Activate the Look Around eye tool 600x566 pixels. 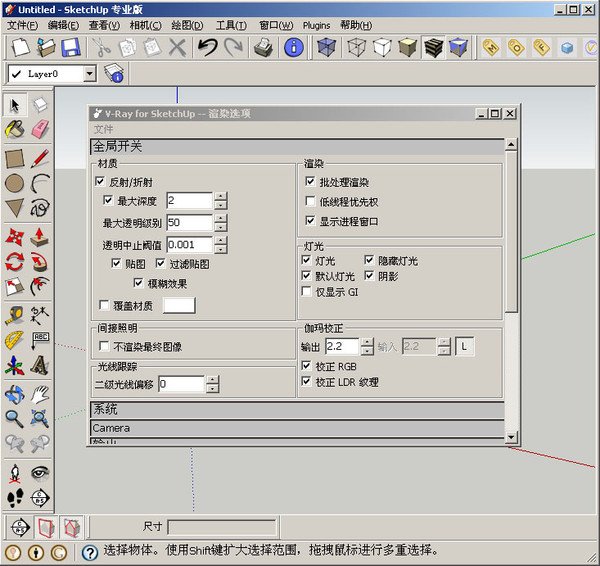click(40, 473)
